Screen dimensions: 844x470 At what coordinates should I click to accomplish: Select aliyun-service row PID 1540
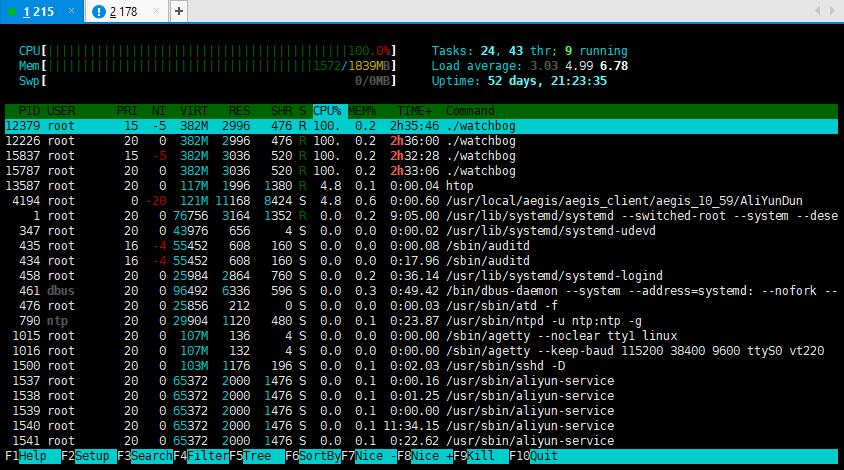[421, 426]
